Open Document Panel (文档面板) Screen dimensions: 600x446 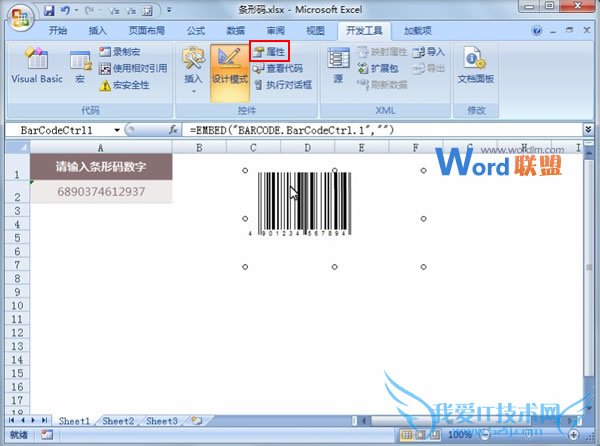[x=476, y=65]
